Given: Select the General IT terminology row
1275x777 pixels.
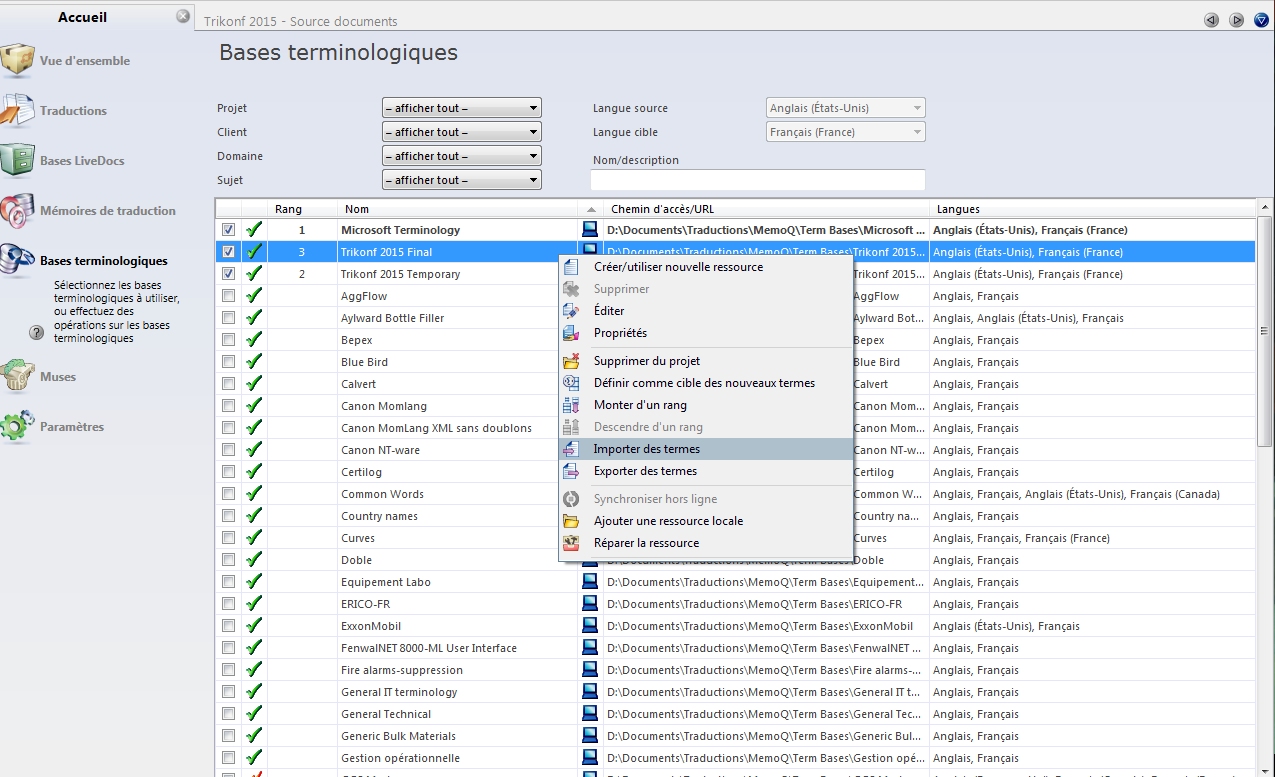Looking at the screenshot, I should coord(736,692).
